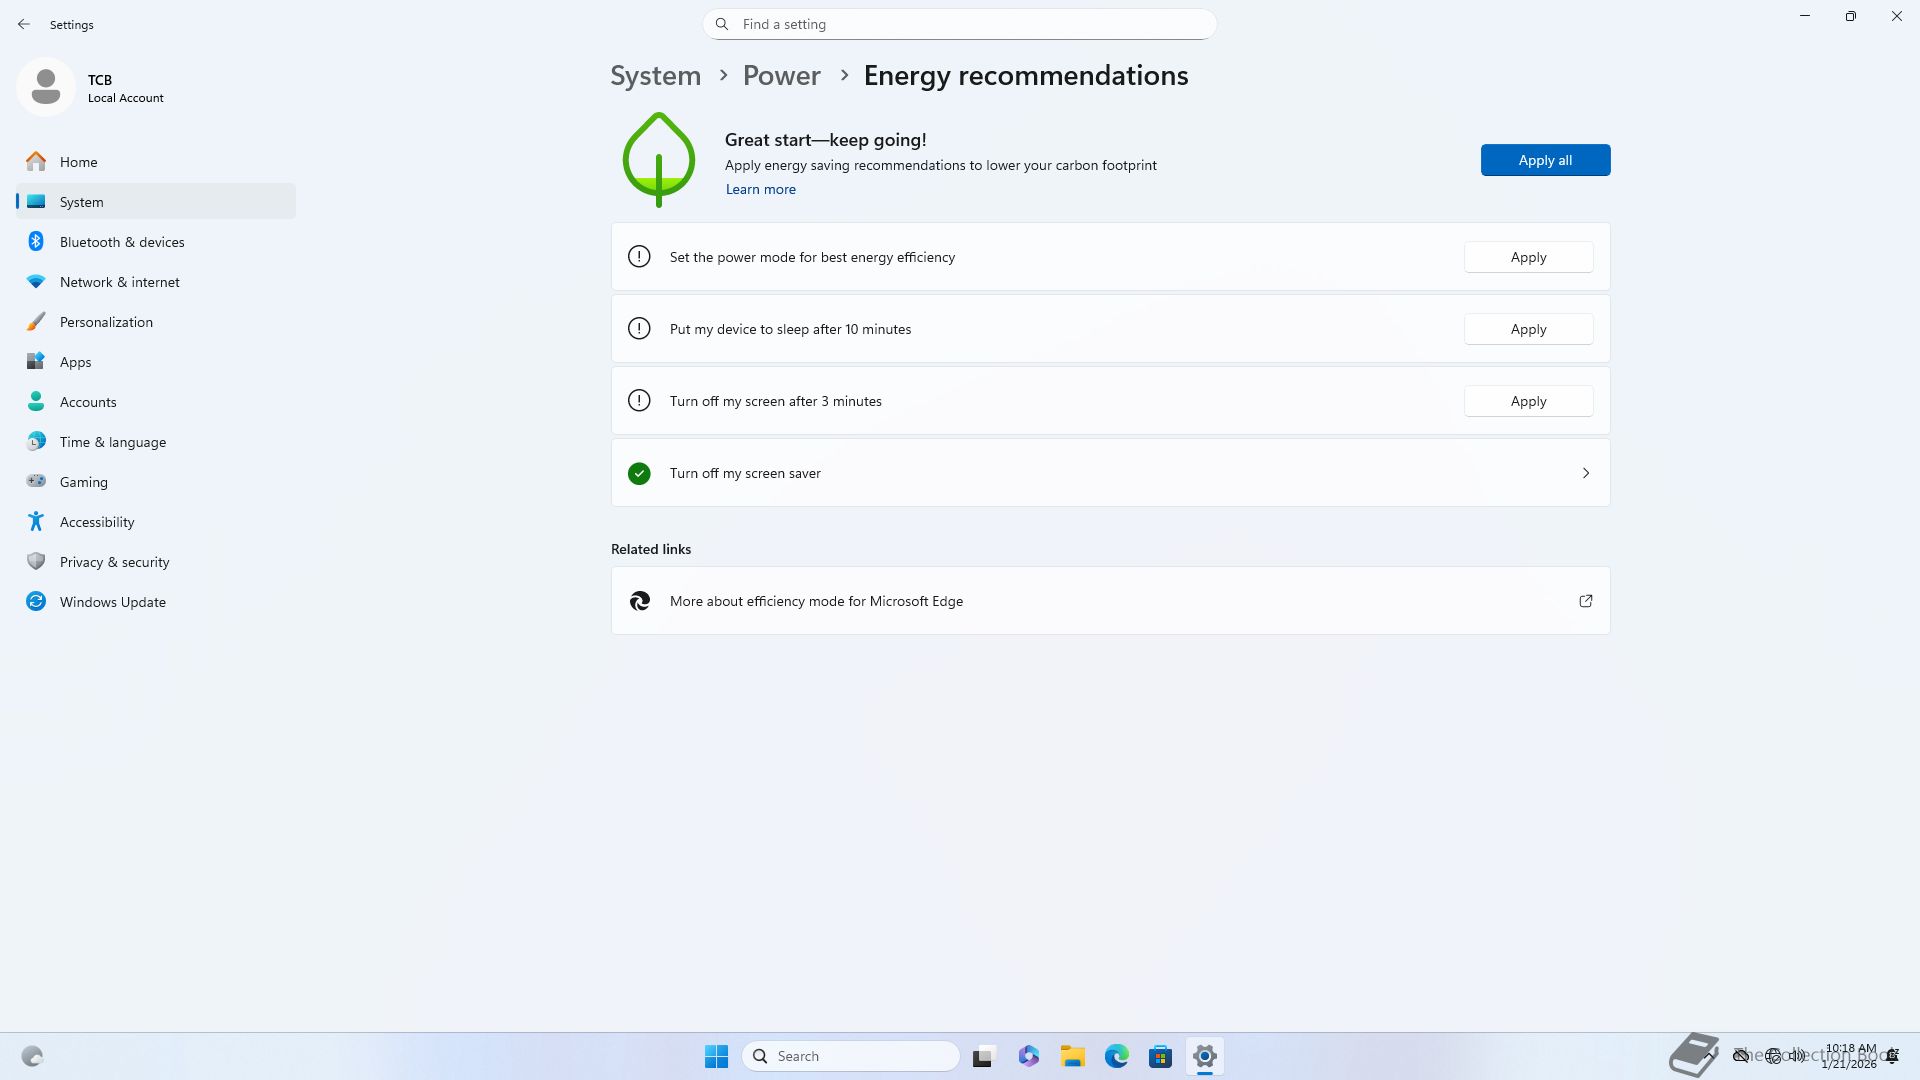This screenshot has height=1080, width=1920.
Task: Follow the Learn more link
Action: pos(760,189)
